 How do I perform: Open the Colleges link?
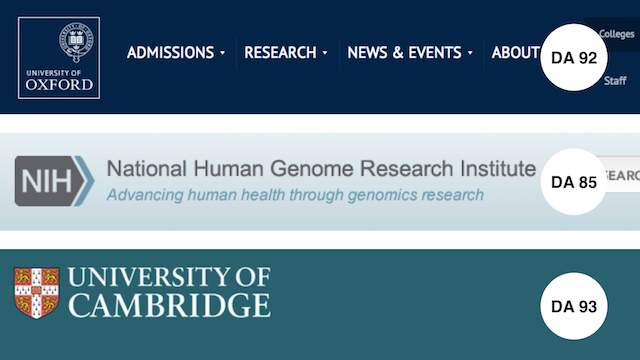point(617,34)
